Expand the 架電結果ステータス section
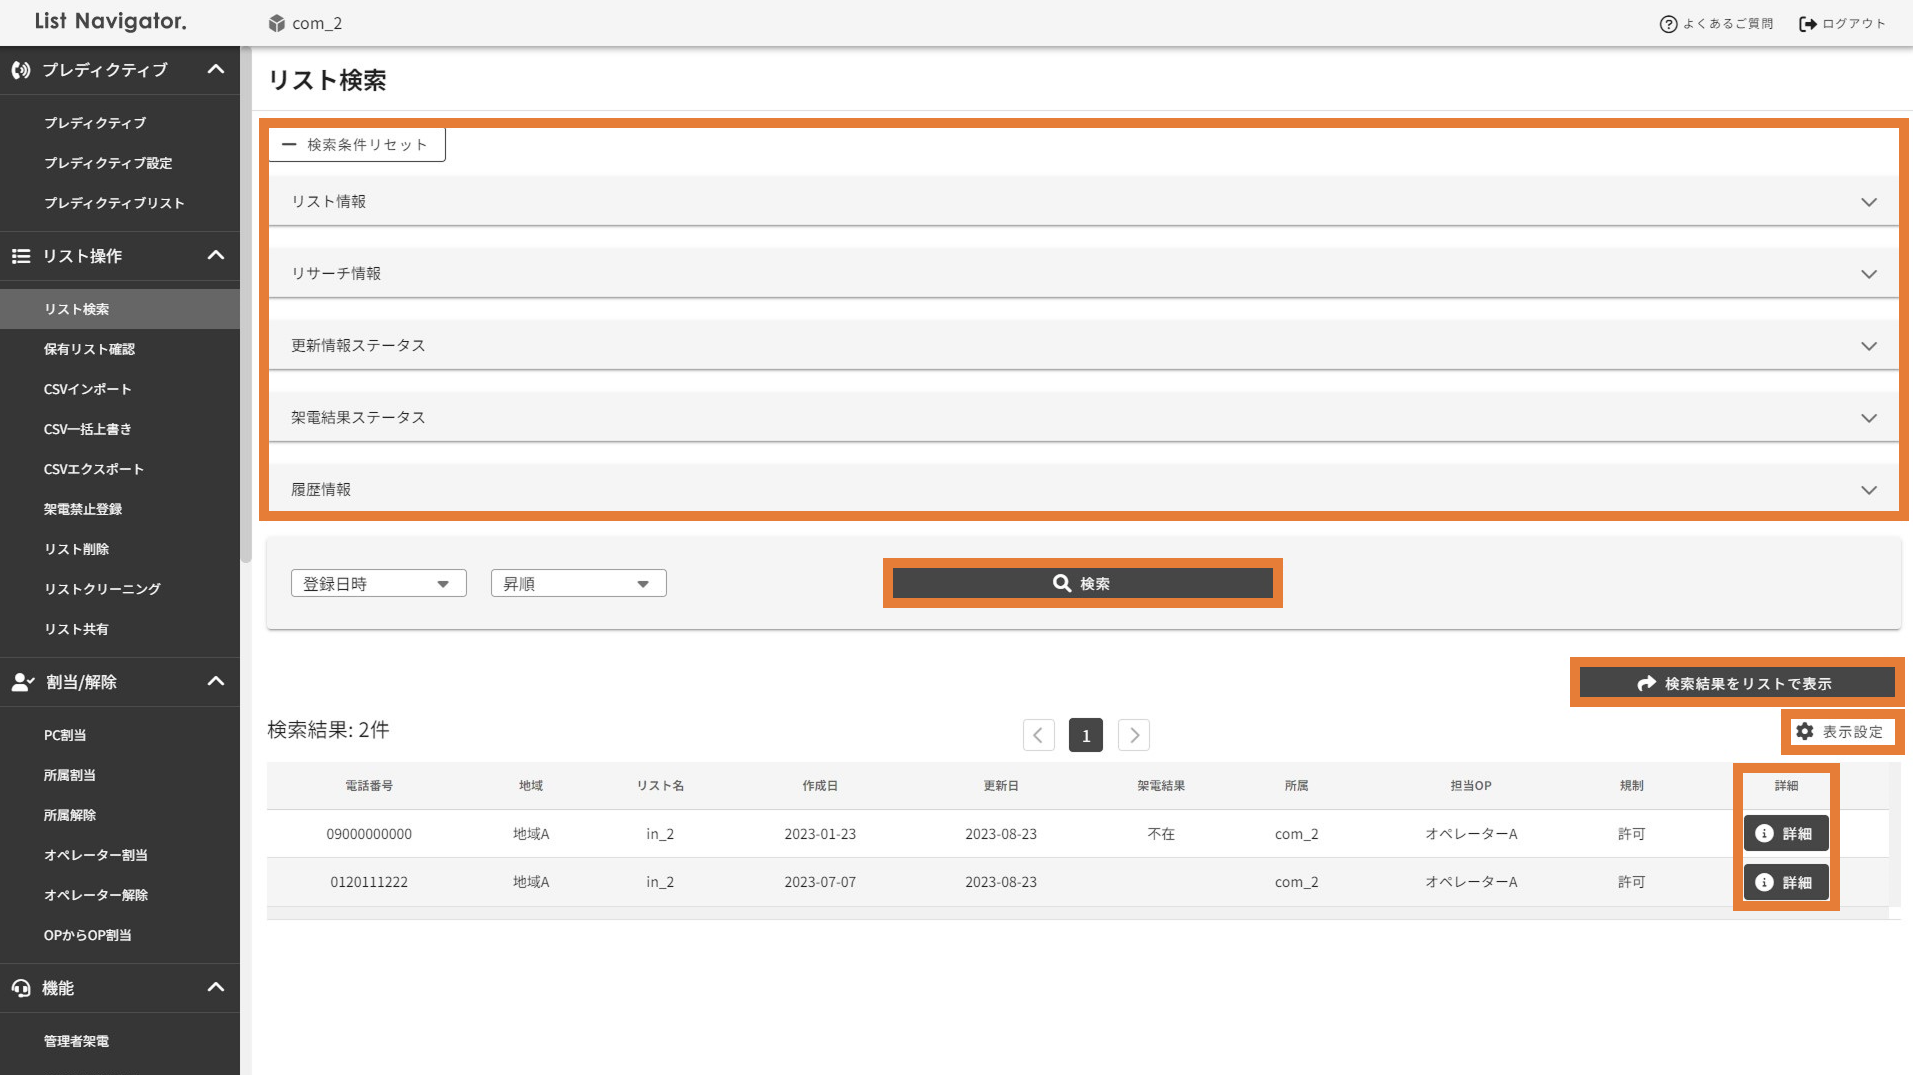1913x1075 pixels. (x=1082, y=418)
